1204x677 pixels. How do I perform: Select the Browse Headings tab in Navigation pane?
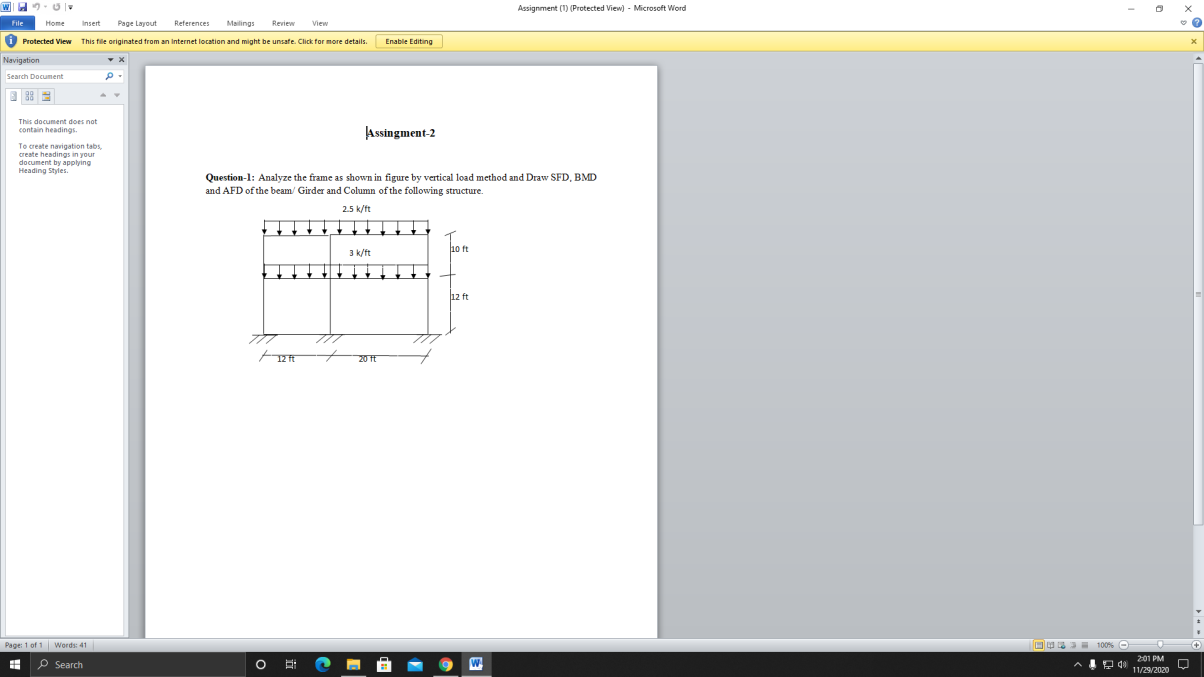coord(13,96)
